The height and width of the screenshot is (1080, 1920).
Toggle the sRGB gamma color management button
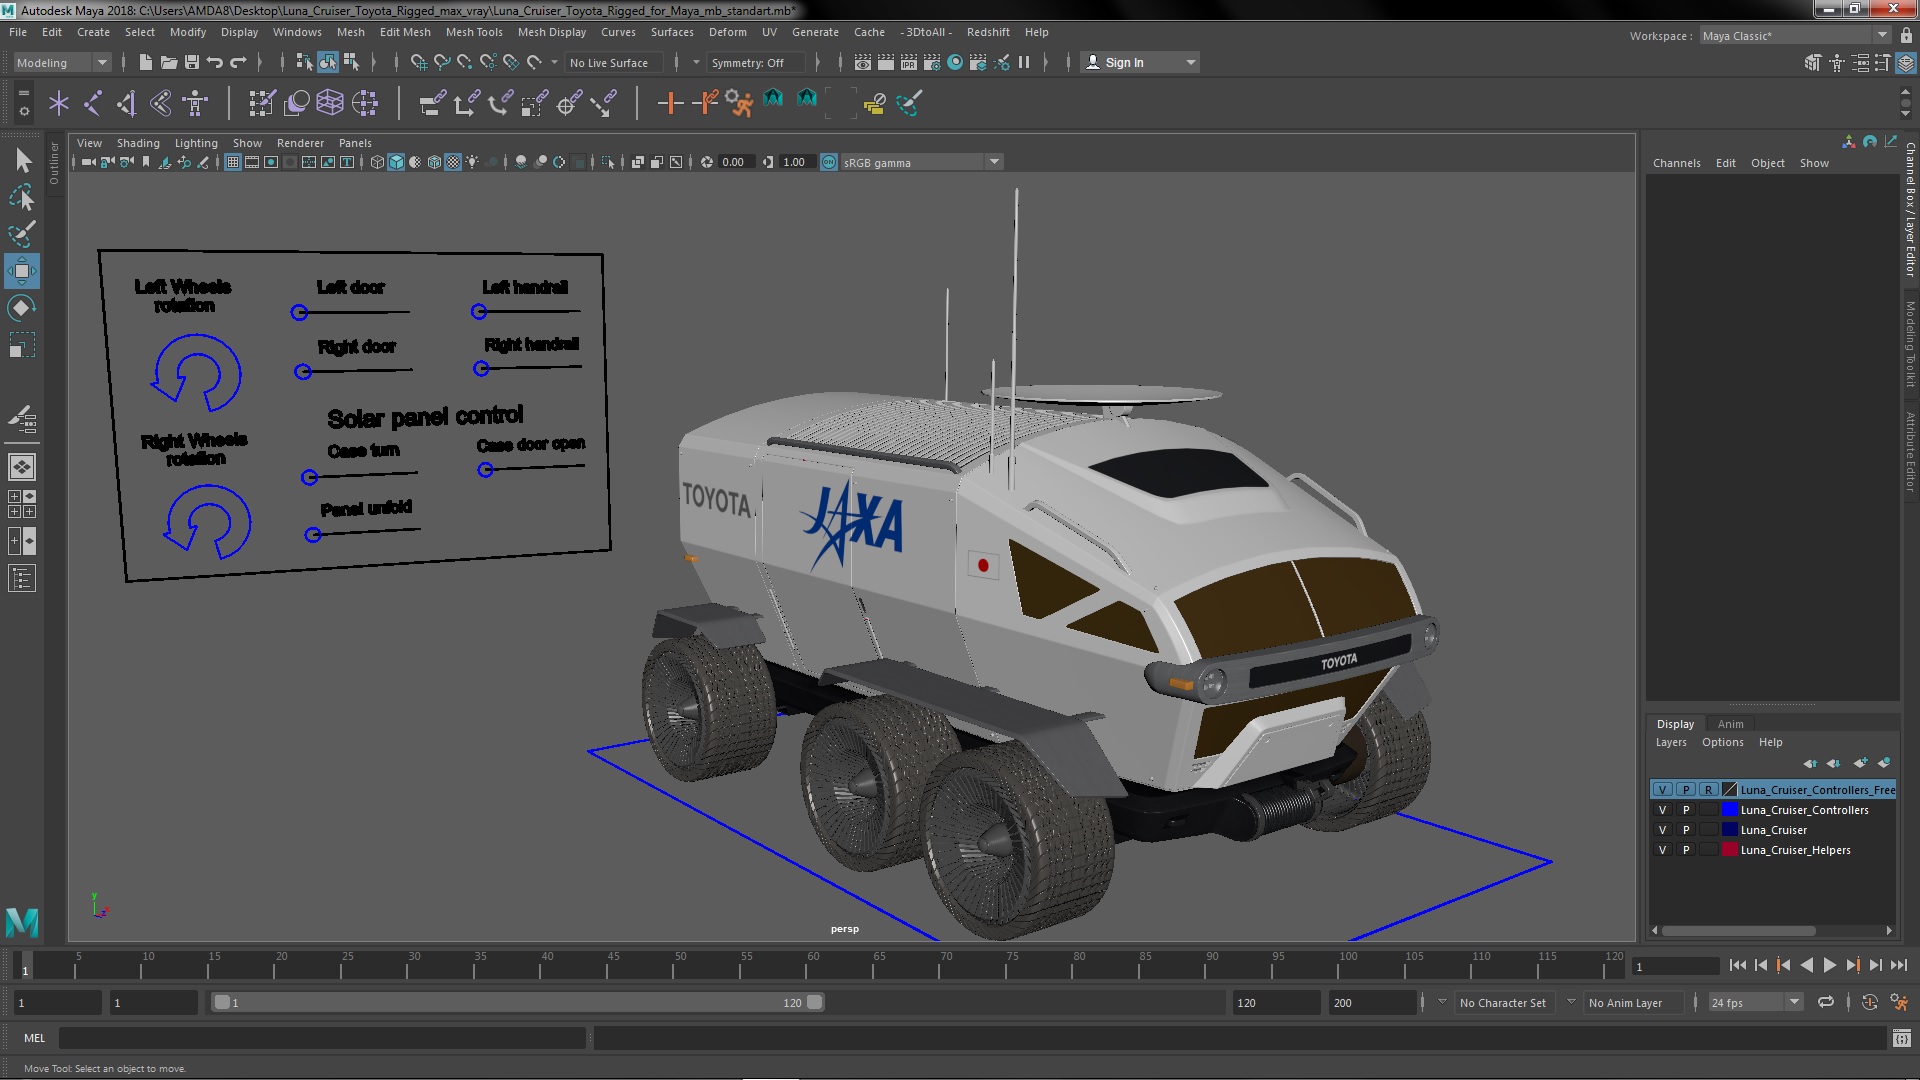click(x=829, y=162)
